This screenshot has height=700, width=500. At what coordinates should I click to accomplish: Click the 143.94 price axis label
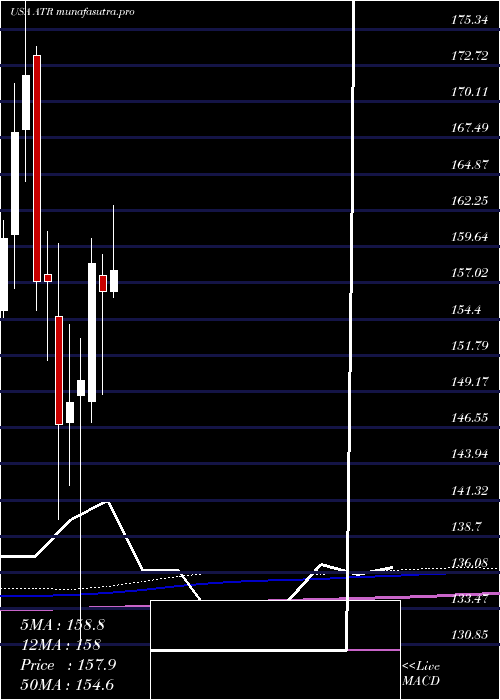point(469,454)
